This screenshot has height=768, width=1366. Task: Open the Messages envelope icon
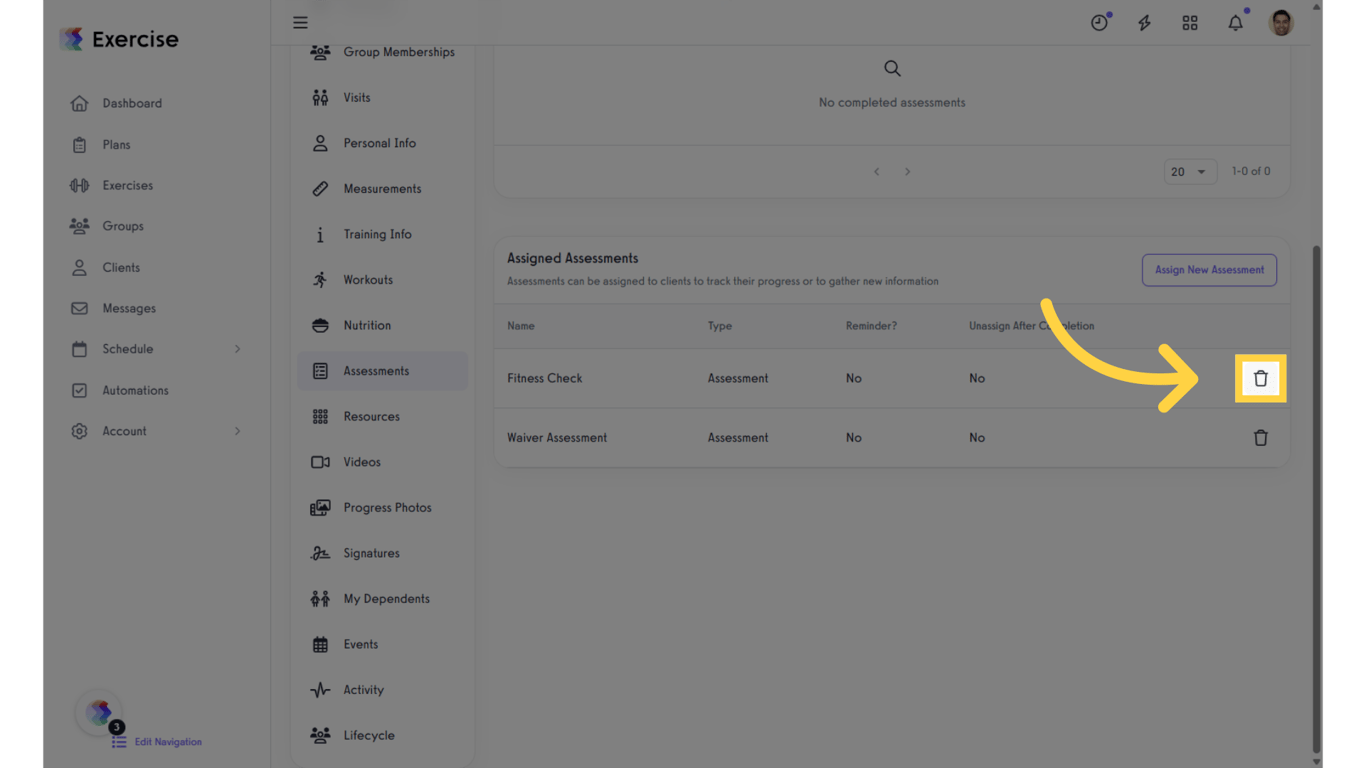point(79,308)
